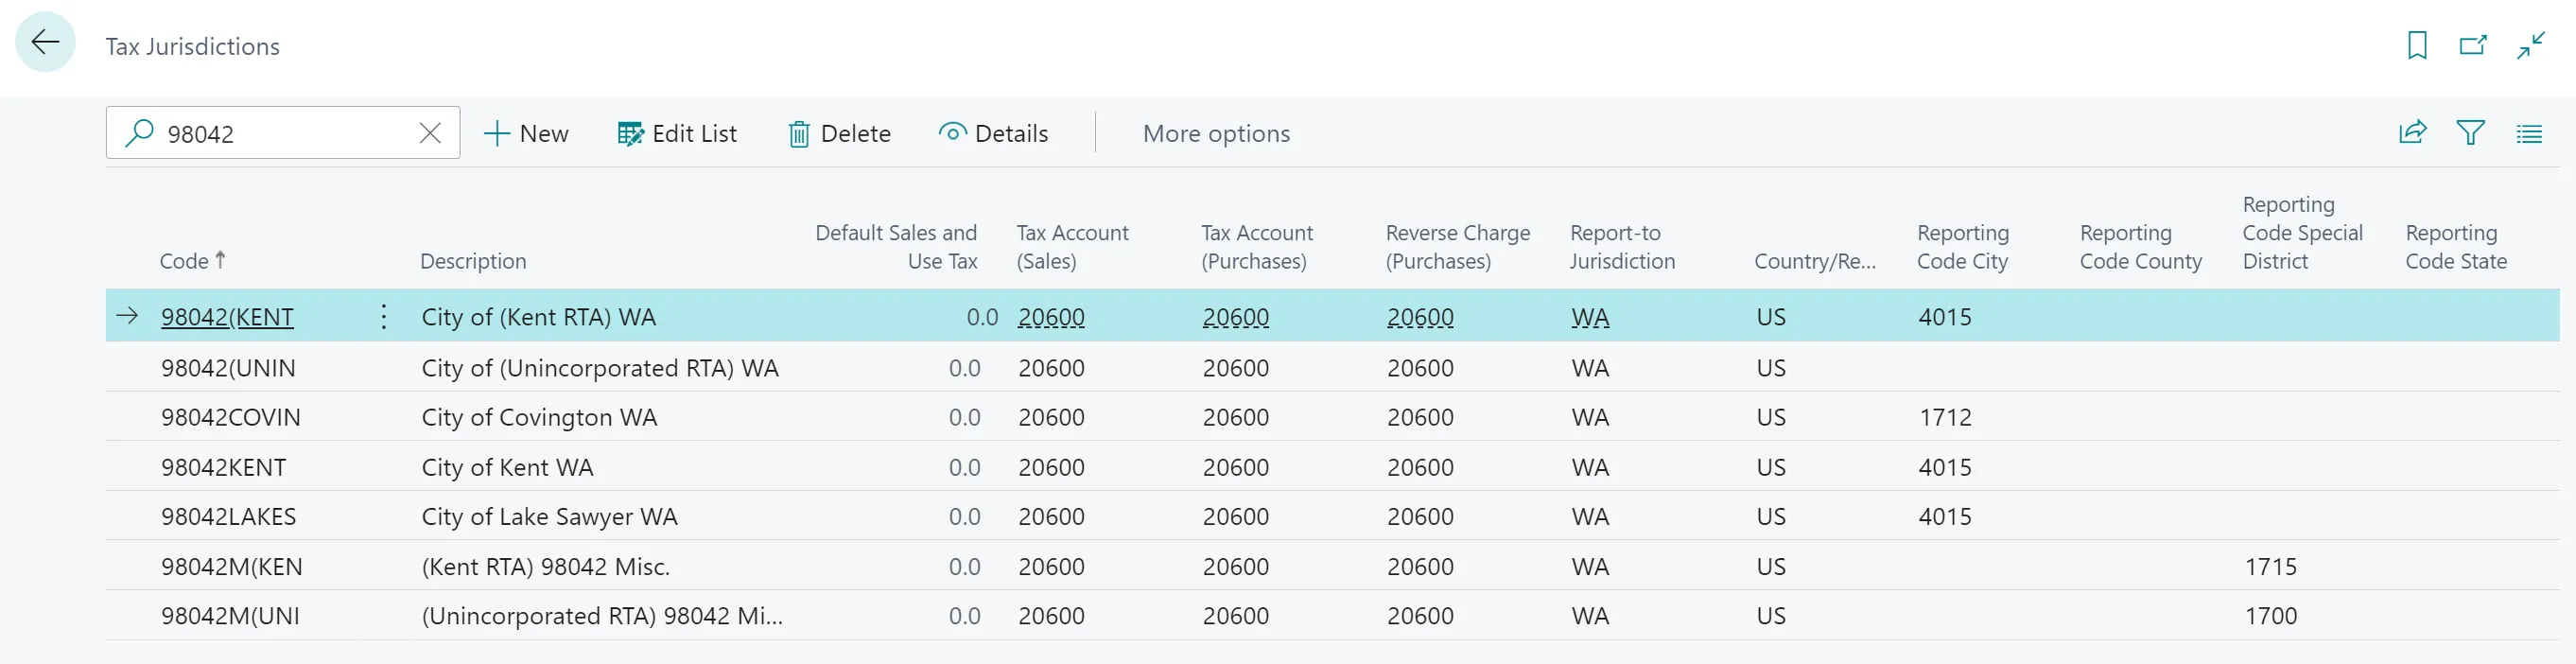
Task: Click description City of (Unincorporated RTA) WA
Action: [599, 368]
